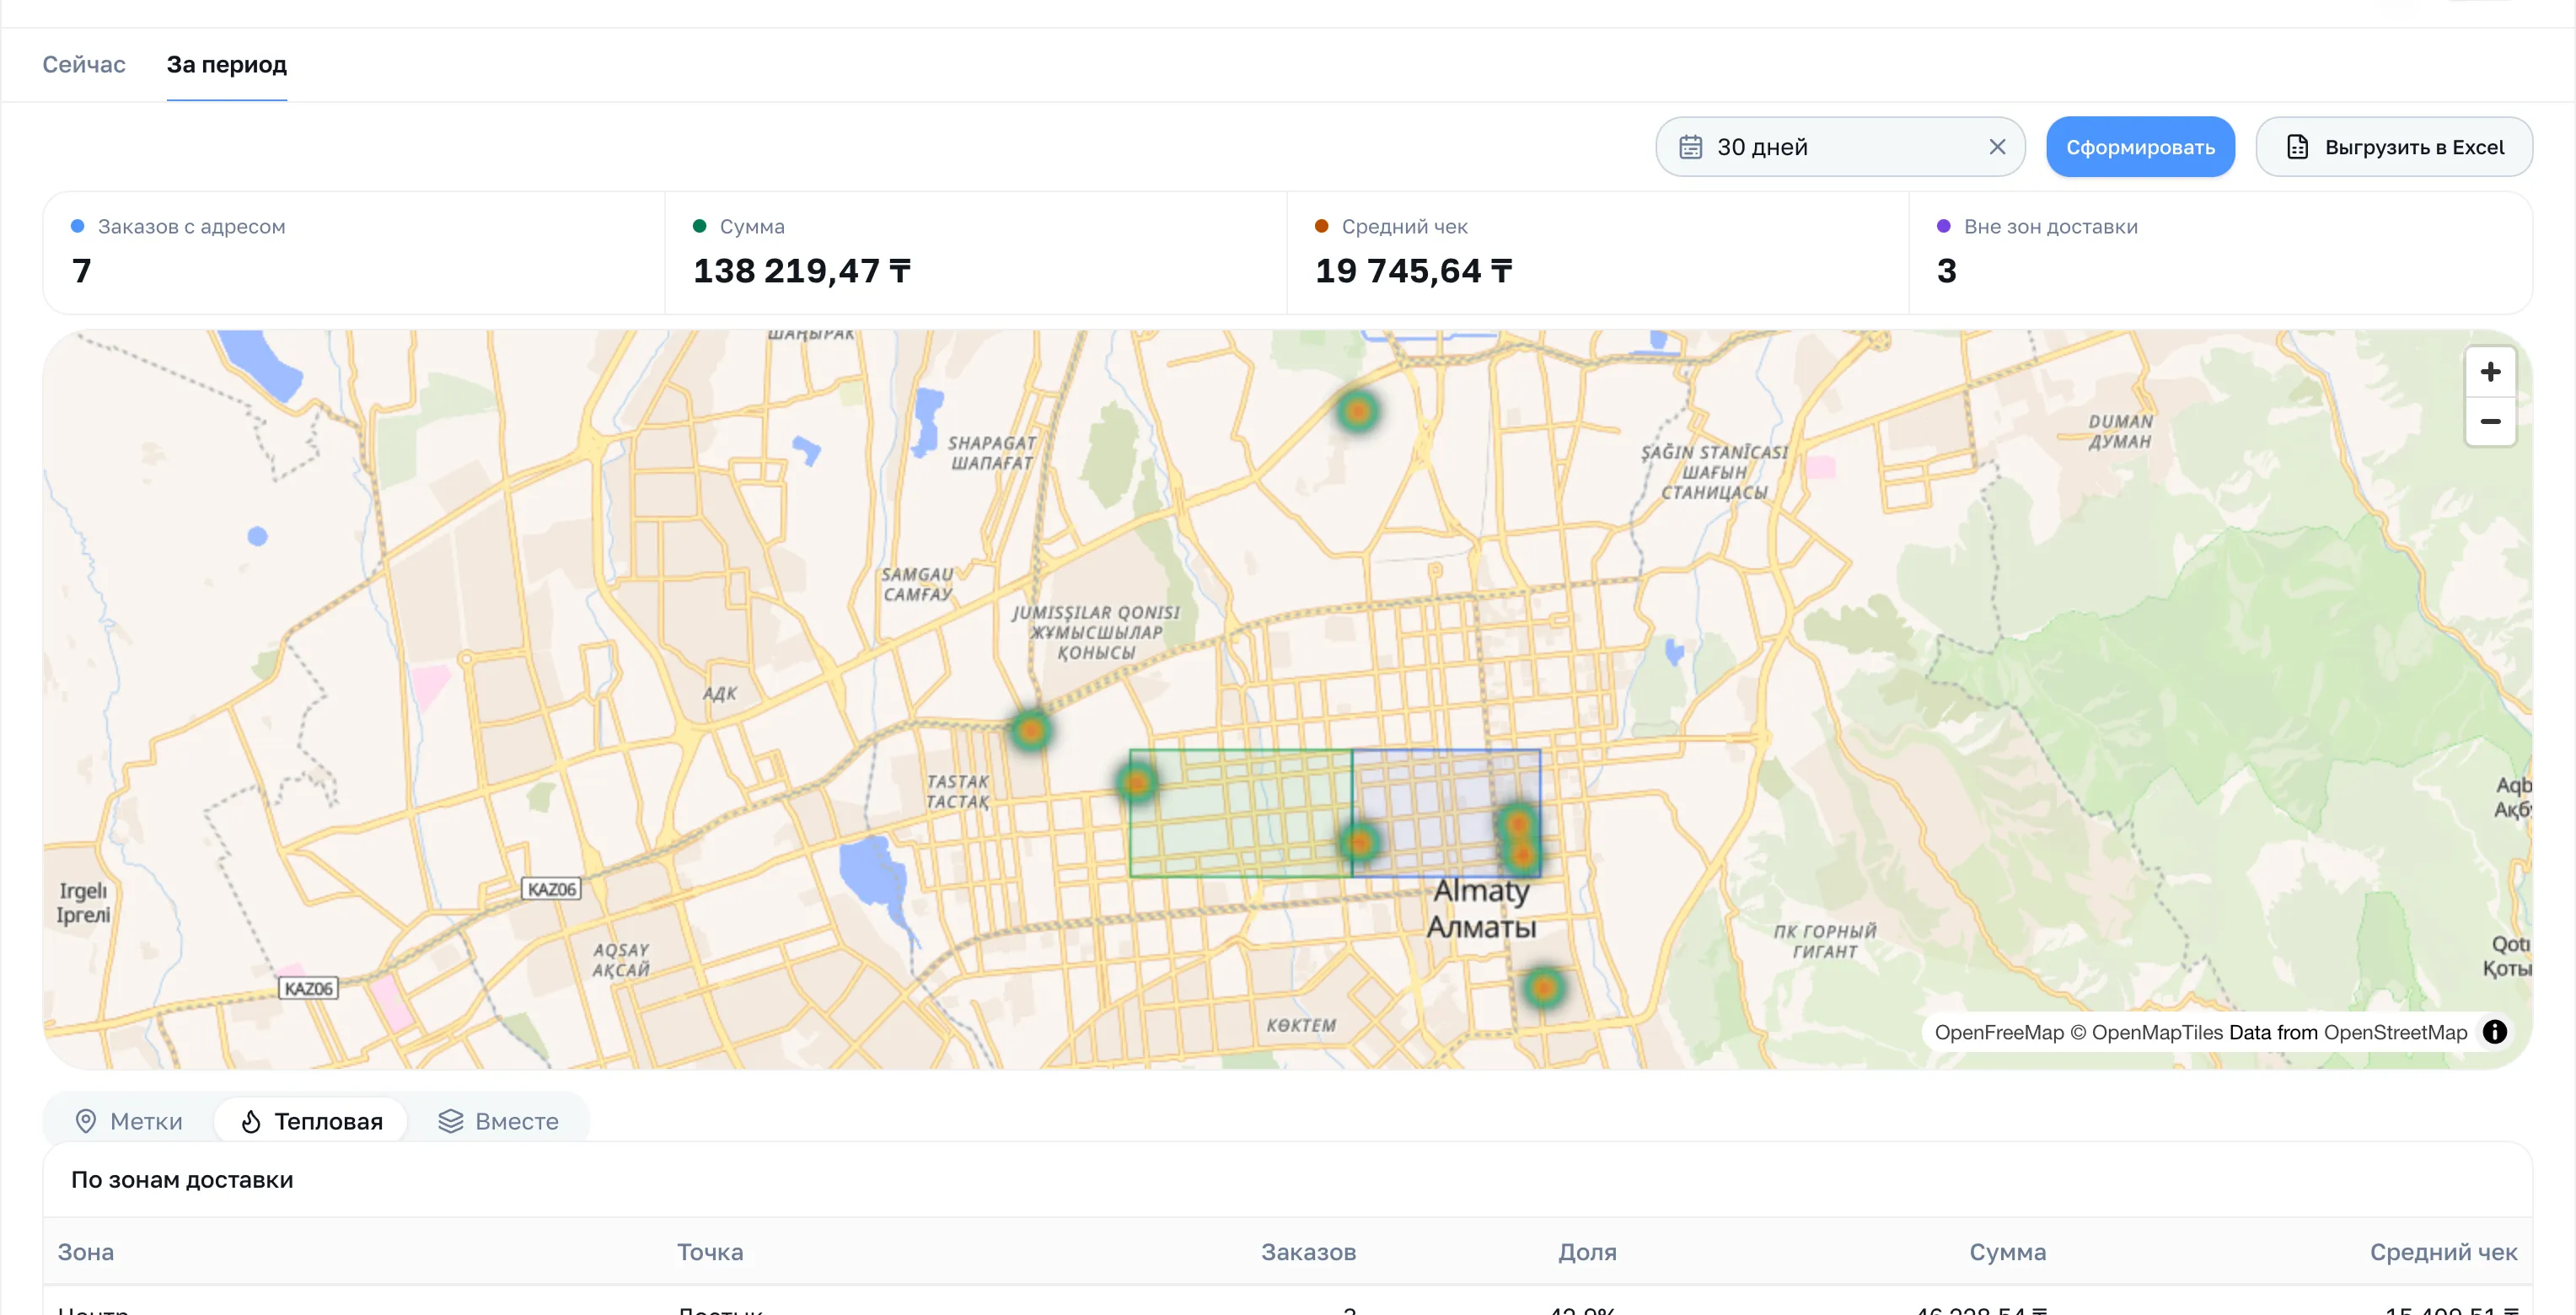Select the За период tab
Image resolution: width=2576 pixels, height=1315 pixels.
pyautogui.click(x=226, y=64)
